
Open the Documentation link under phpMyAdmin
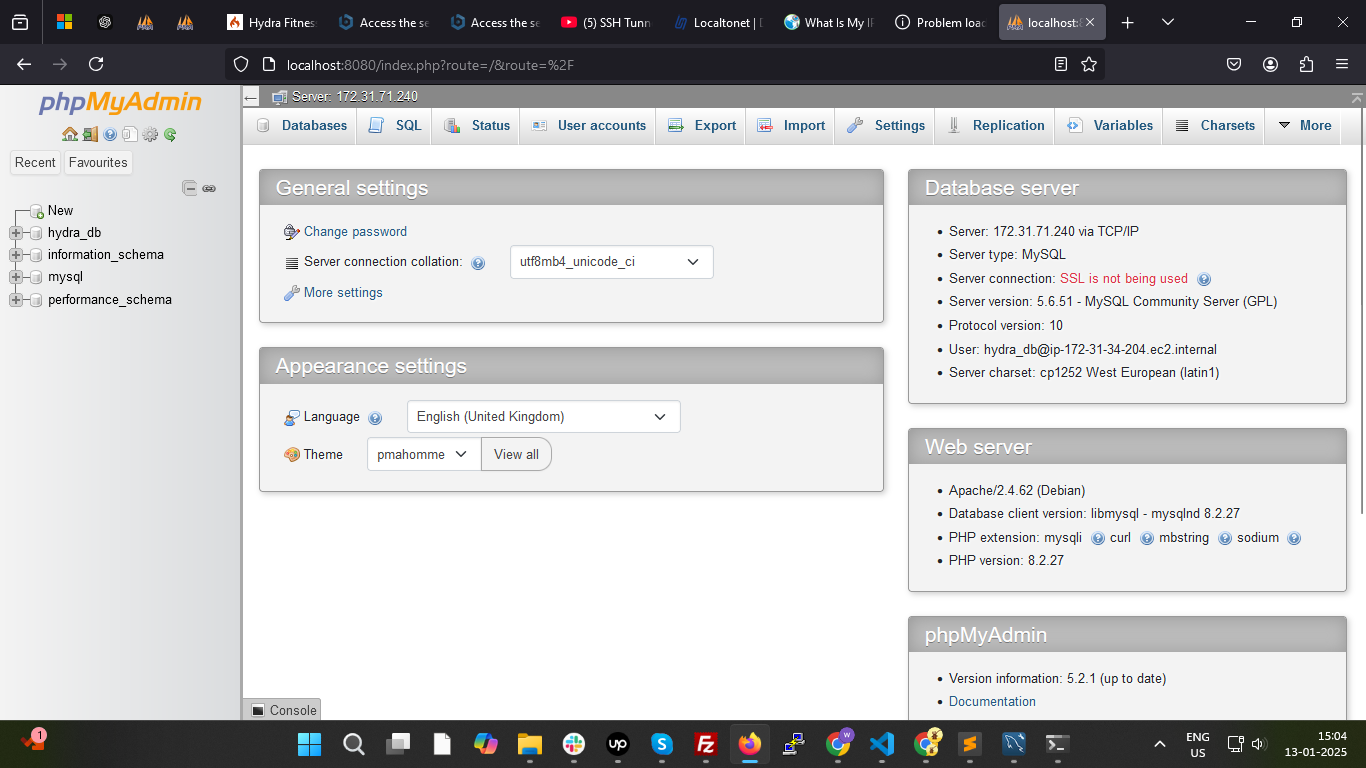[x=992, y=702]
